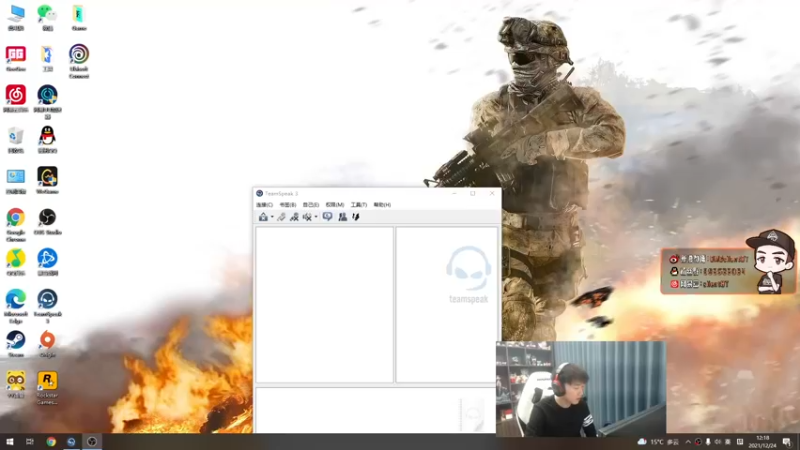The width and height of the screenshot is (800, 450).
Task: Open dropdown arrow beside TeamSpeak connect icon
Action: click(x=272, y=217)
